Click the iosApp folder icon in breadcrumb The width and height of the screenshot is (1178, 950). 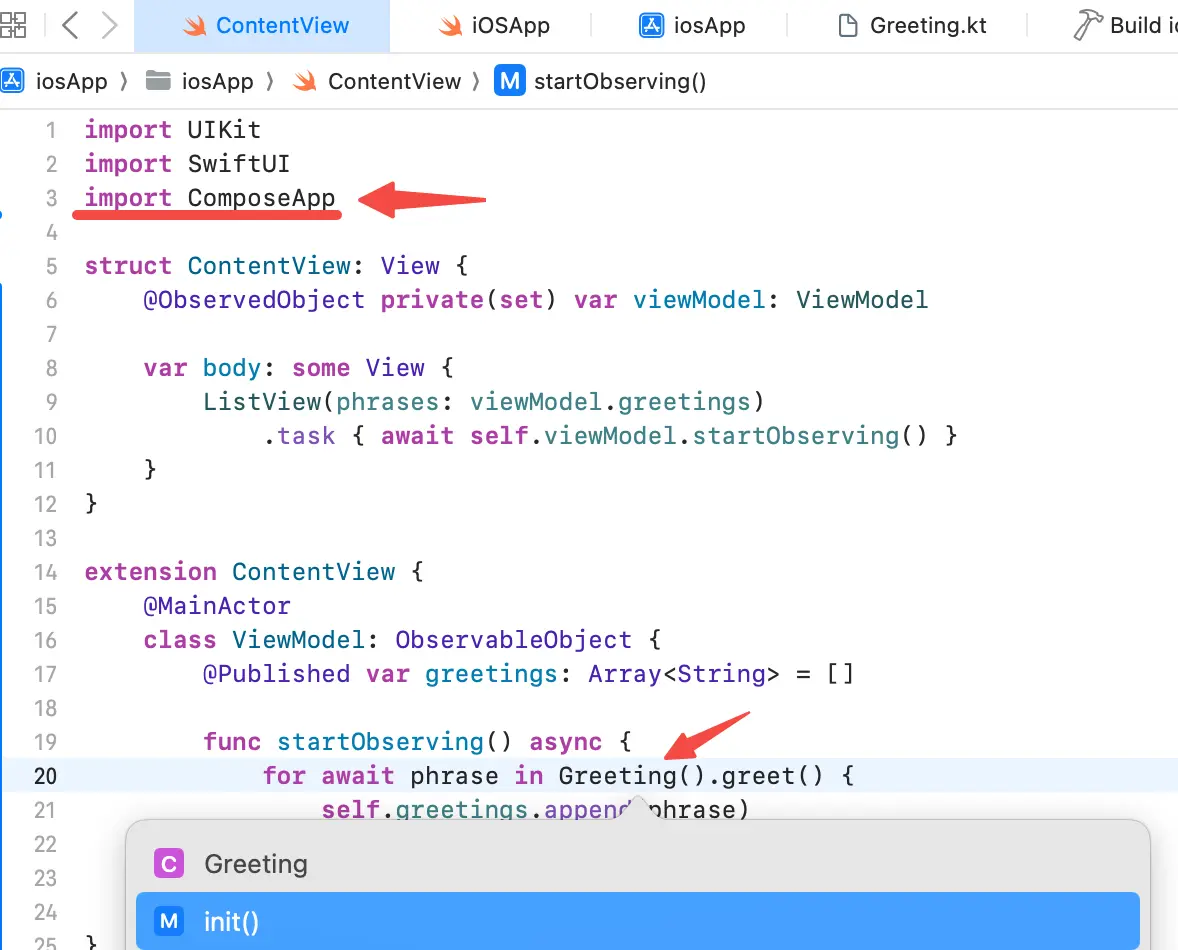(158, 81)
